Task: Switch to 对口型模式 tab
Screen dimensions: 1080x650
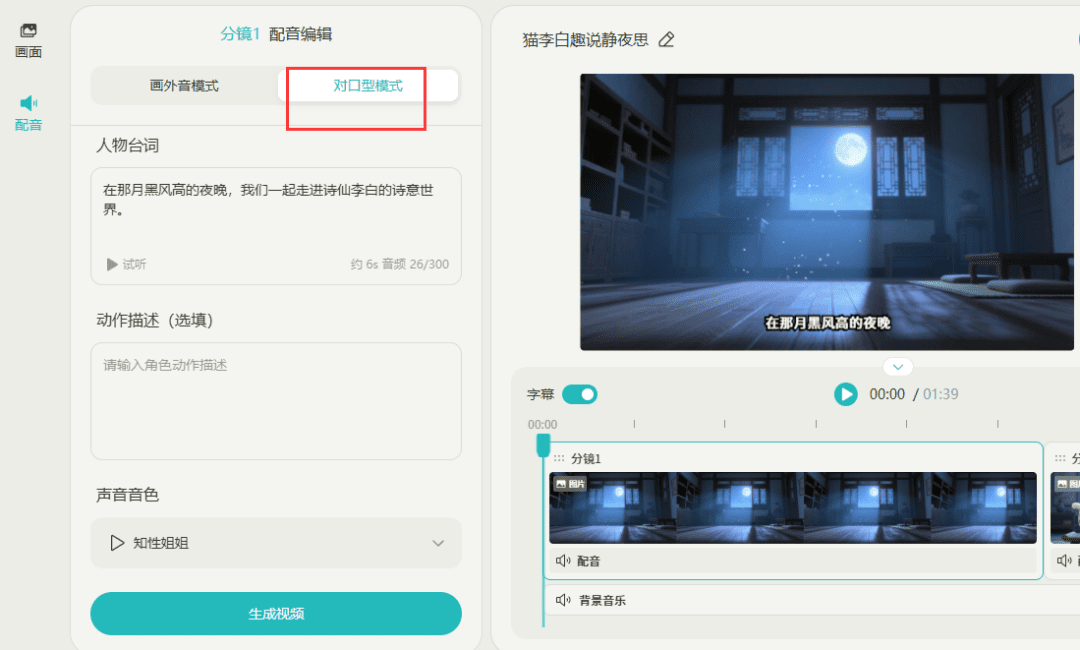Action: coord(368,86)
